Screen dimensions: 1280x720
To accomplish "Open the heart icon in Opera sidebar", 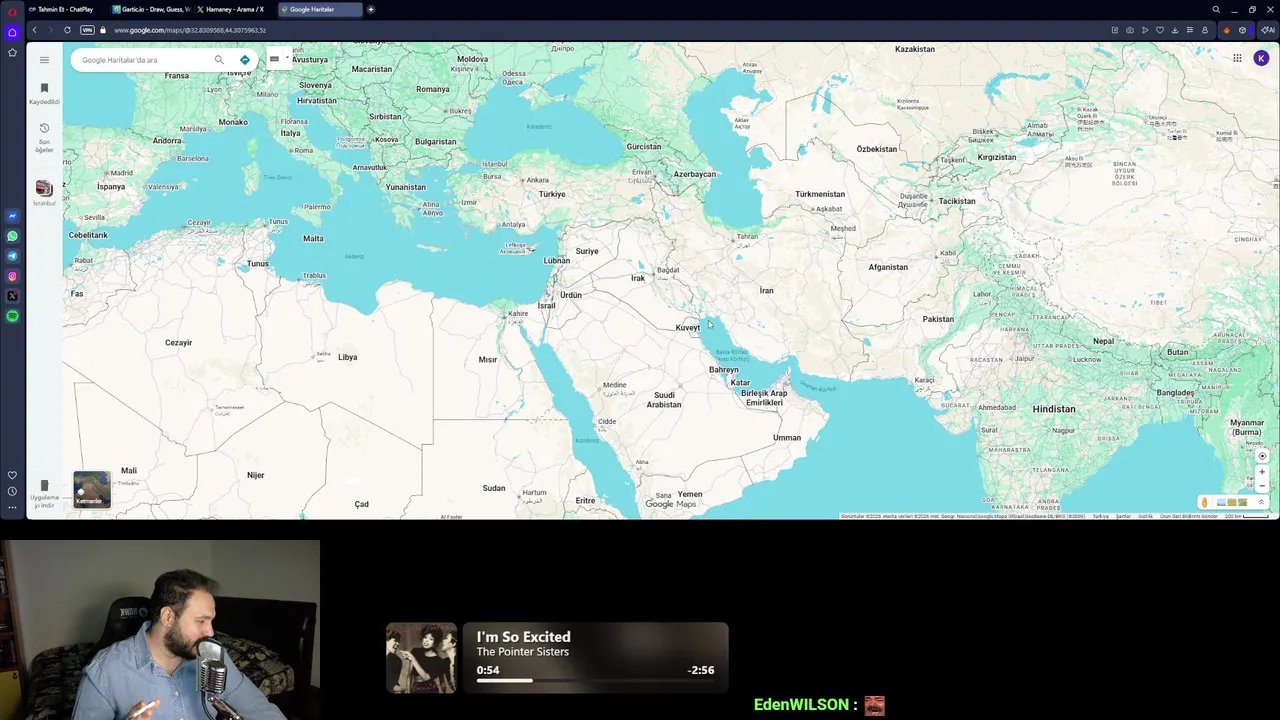I will 12,475.
